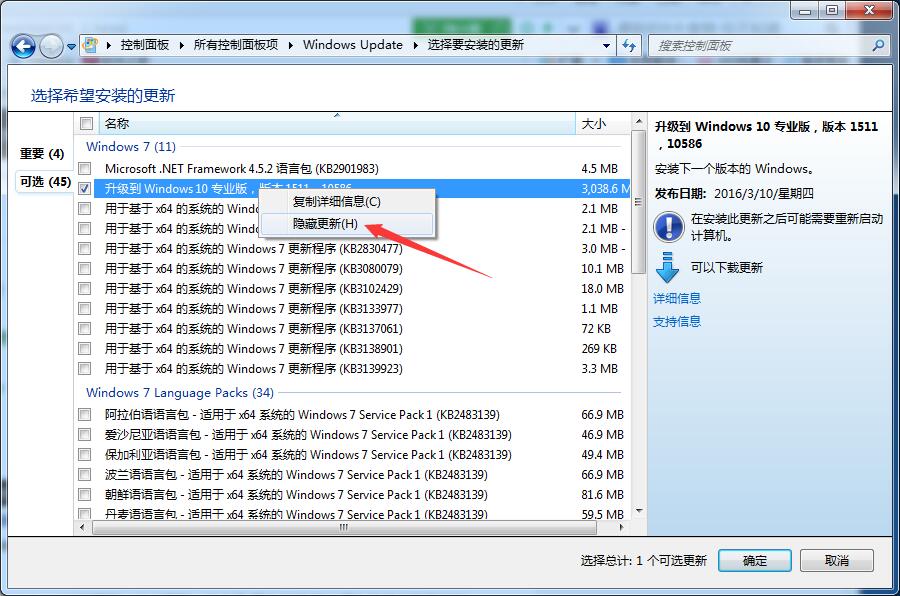Click the horizontal scrollbar thumb

344,527
